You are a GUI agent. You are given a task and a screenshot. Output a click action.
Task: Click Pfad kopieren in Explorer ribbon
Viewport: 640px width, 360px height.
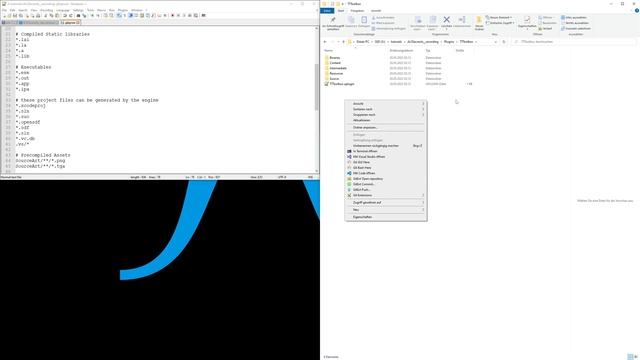point(383,23)
